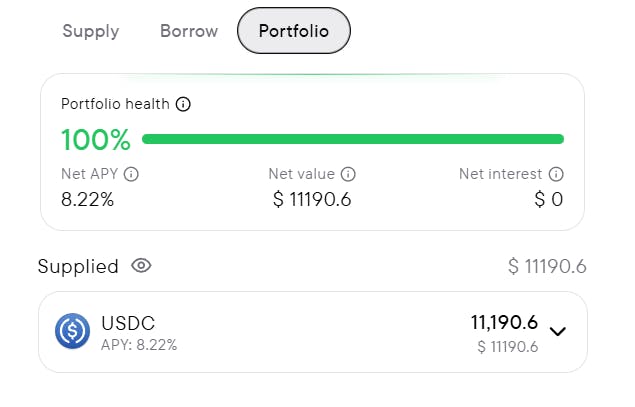Click the Net value info icon
This screenshot has width=635, height=407.
point(348,174)
